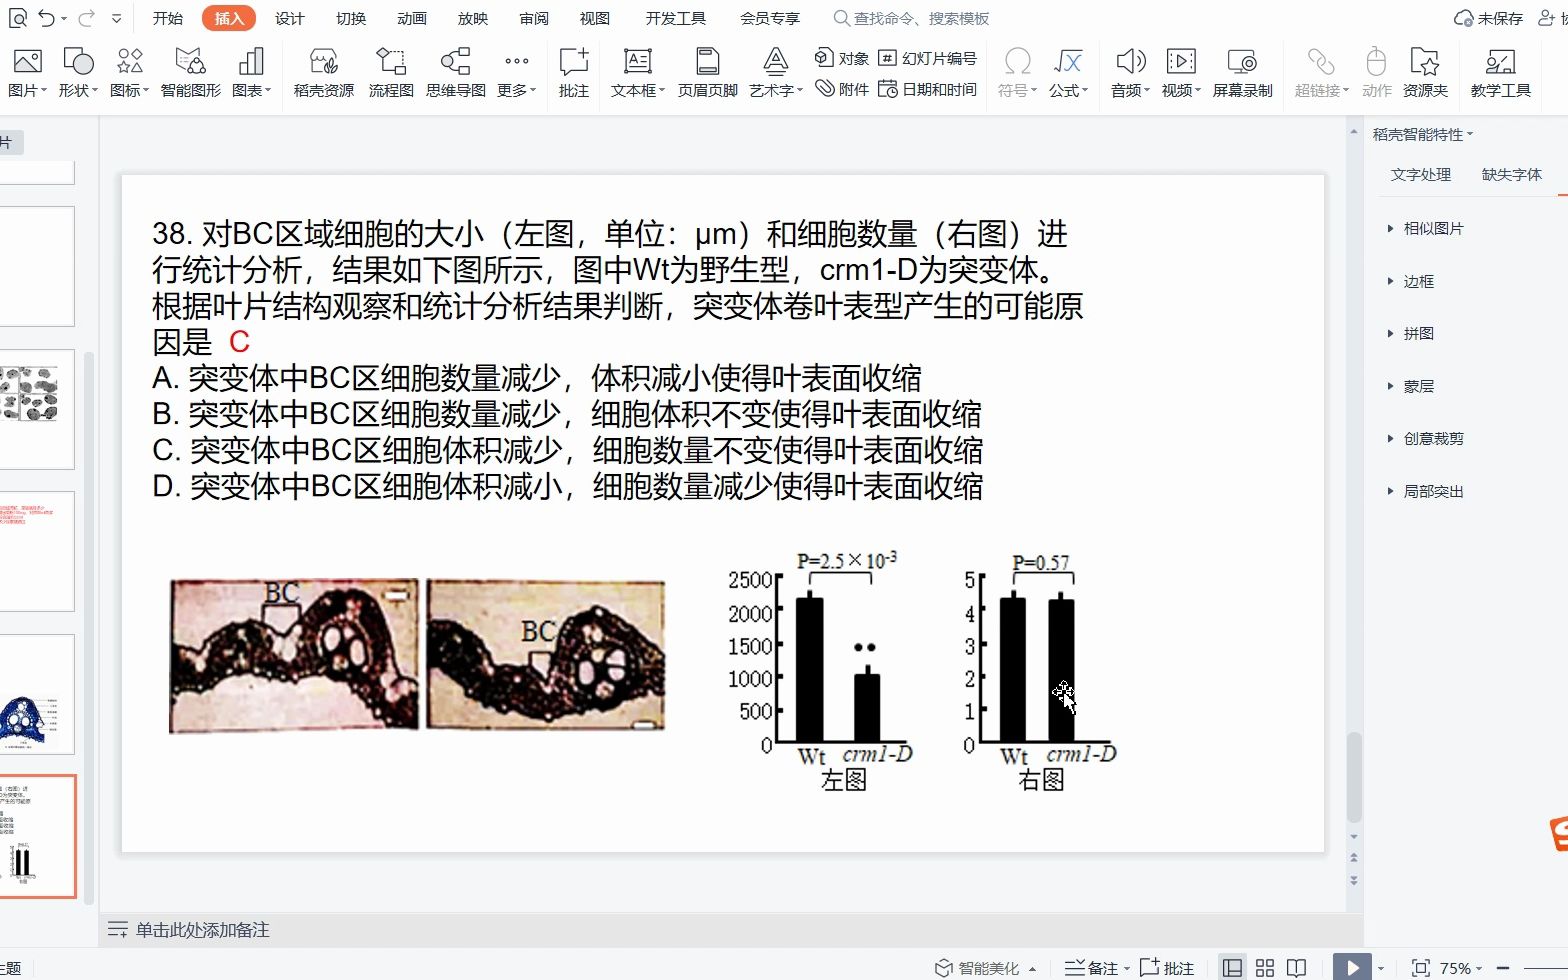Click 单击此处添加备注 notes field
This screenshot has height=980, width=1568.
[202, 930]
